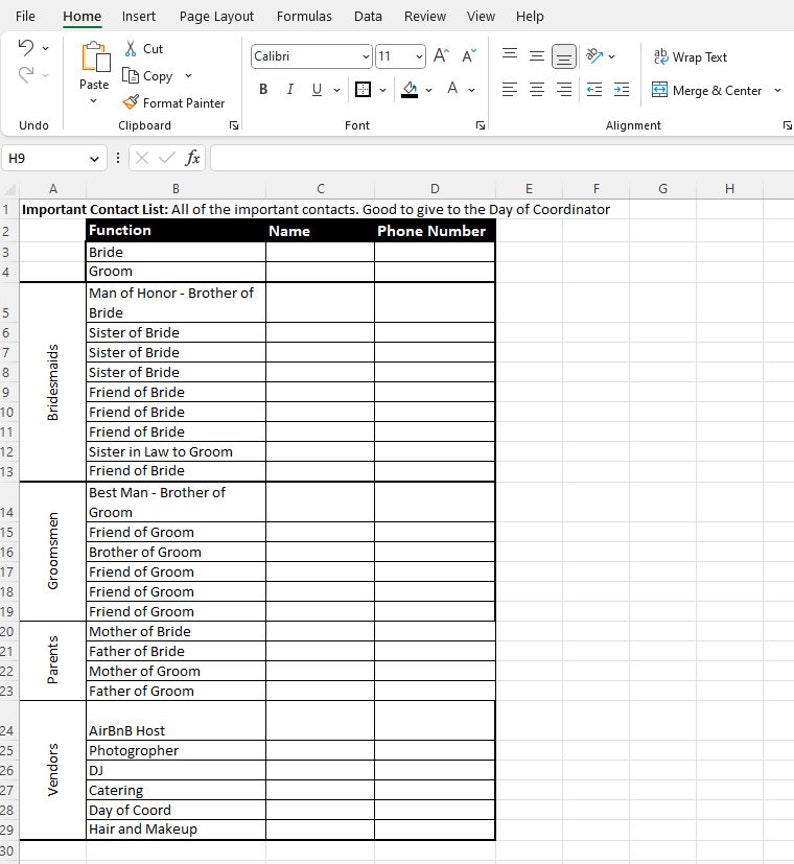
Task: Open the Calibri font name dropdown
Action: coord(365,57)
